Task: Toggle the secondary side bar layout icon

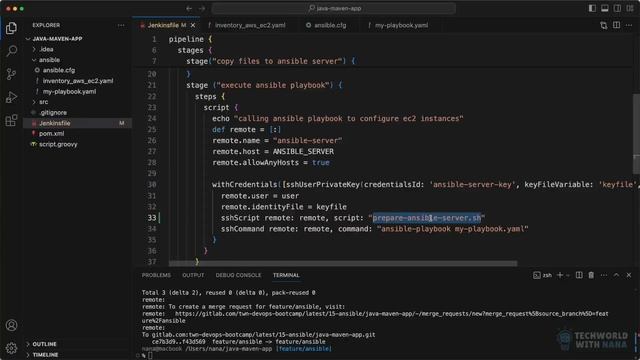Action: (617, 8)
